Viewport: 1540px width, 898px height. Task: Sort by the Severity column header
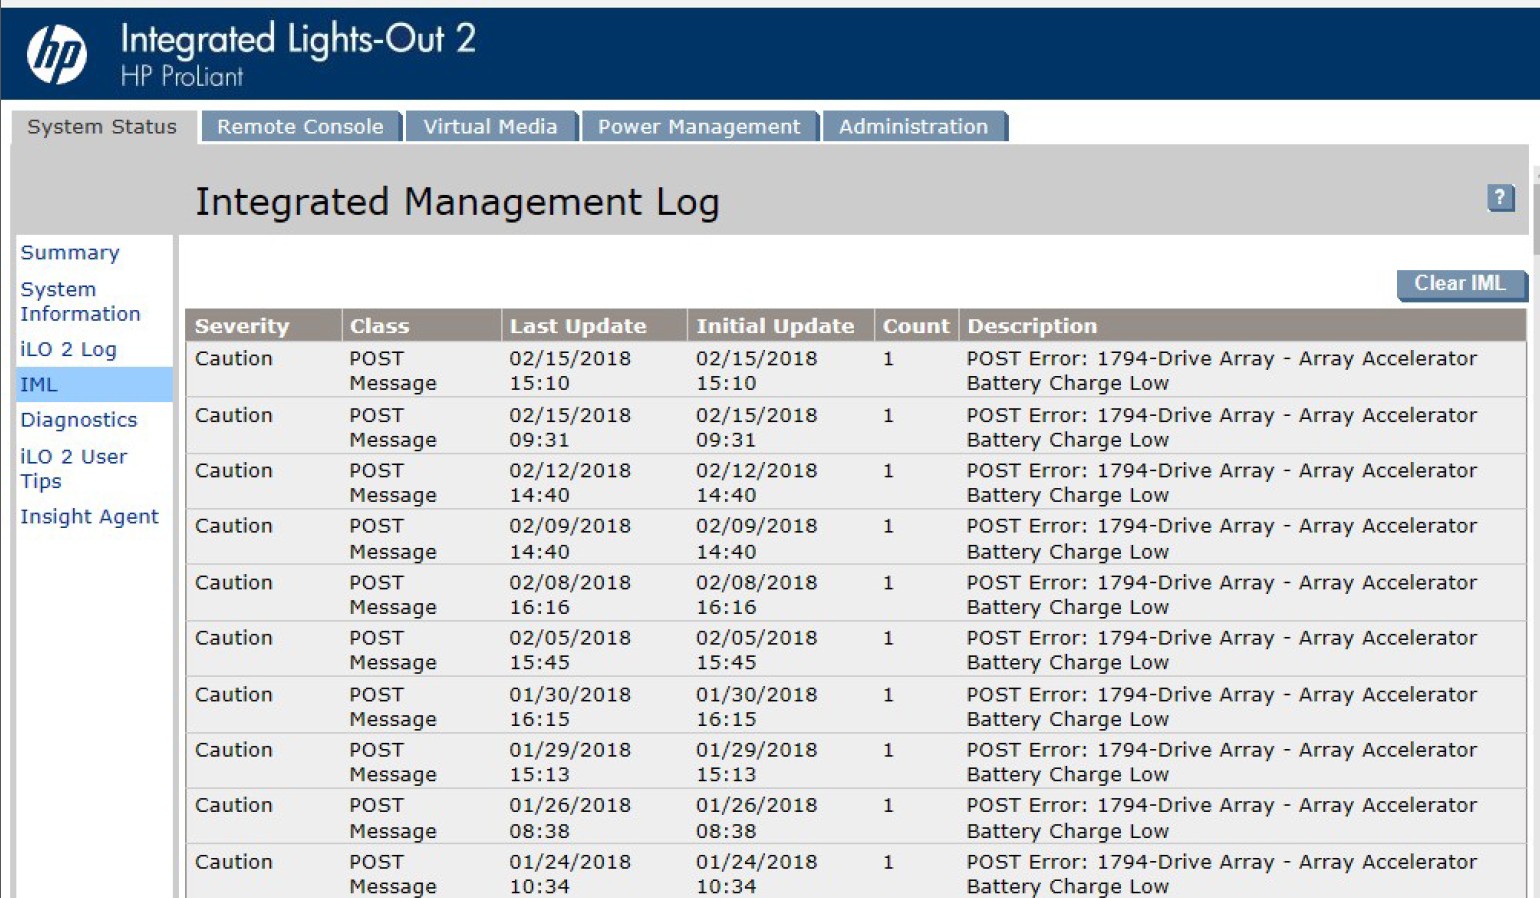263,326
